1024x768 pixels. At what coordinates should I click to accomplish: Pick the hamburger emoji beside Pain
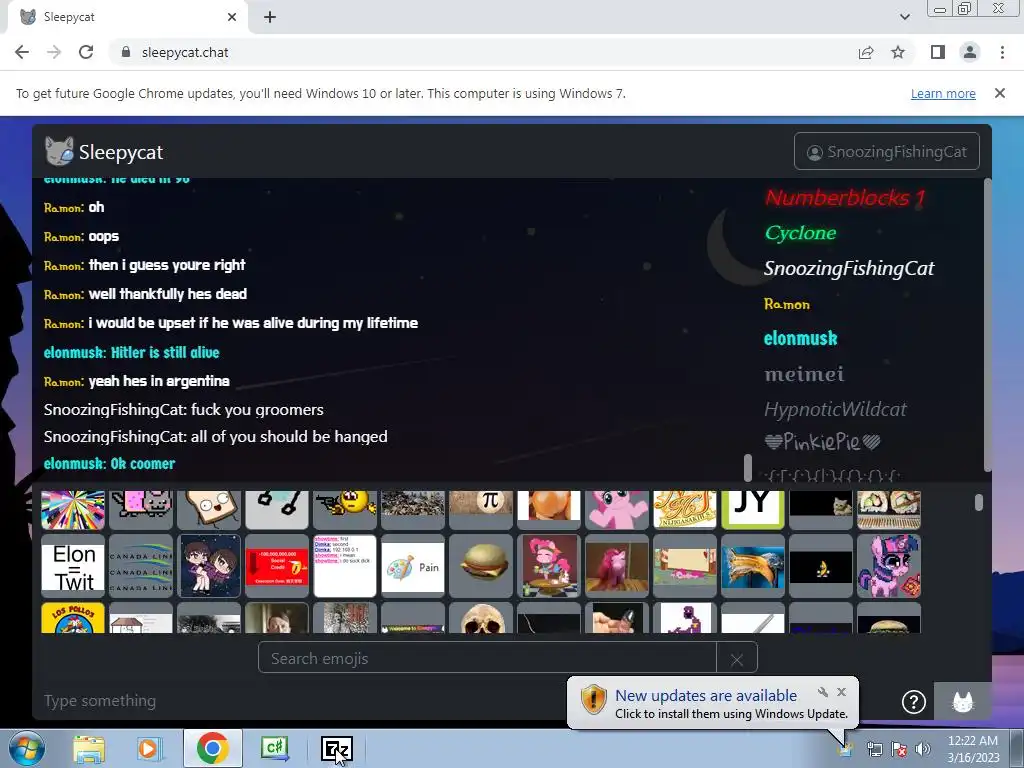click(481, 566)
